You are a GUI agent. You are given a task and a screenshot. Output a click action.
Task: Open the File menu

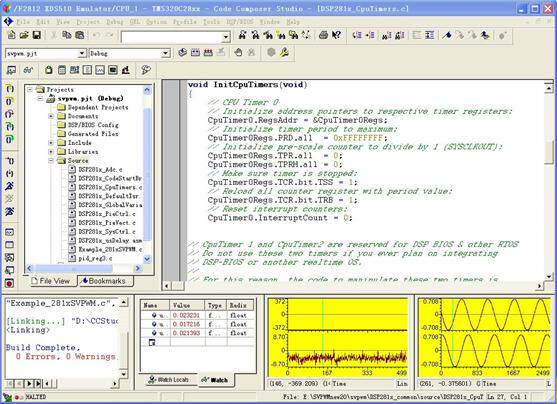pos(23,22)
